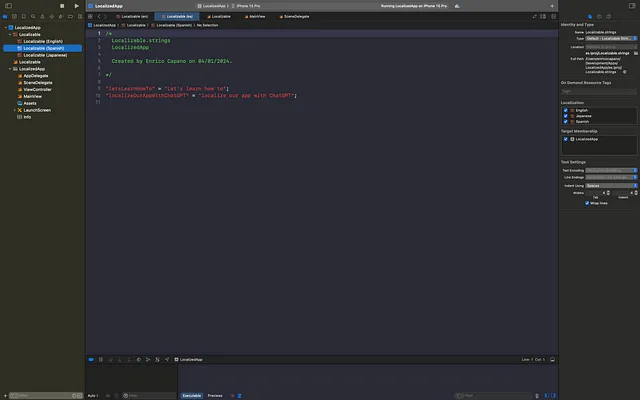Viewport: 640px width, 400px height.
Task: Choose the location folder icon
Action: pos(636,53)
